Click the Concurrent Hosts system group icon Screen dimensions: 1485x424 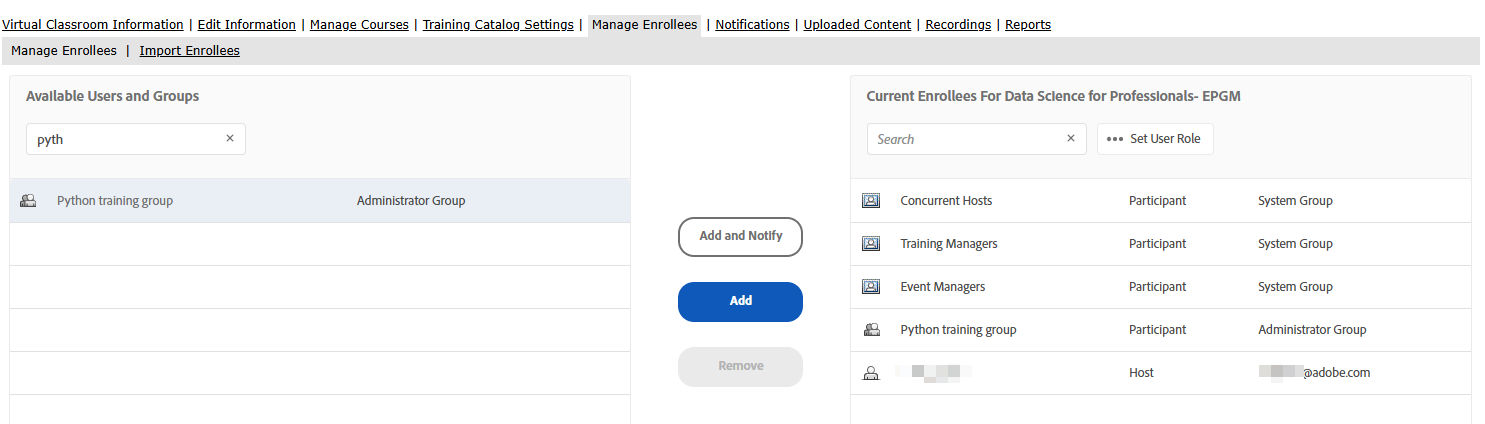(871, 201)
